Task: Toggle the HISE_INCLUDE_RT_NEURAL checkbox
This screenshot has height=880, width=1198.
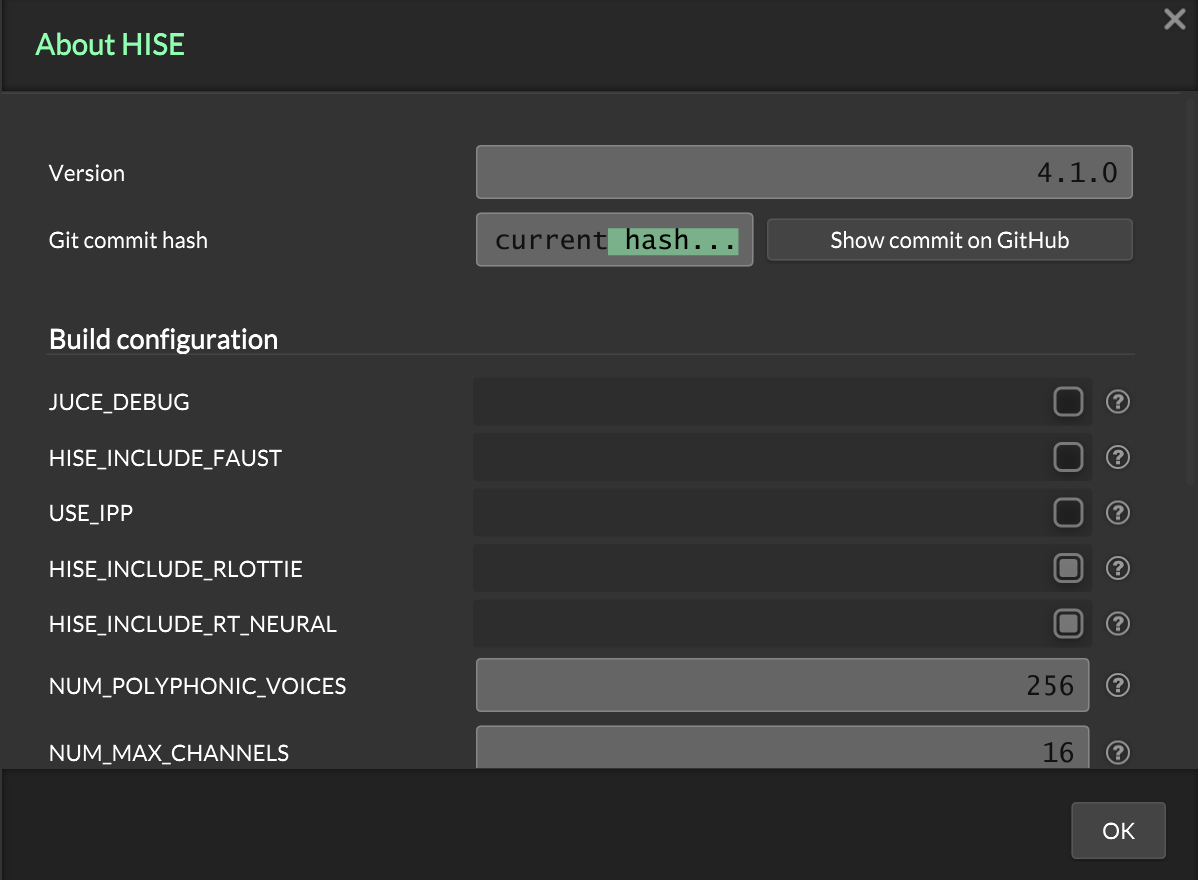Action: [x=1068, y=624]
